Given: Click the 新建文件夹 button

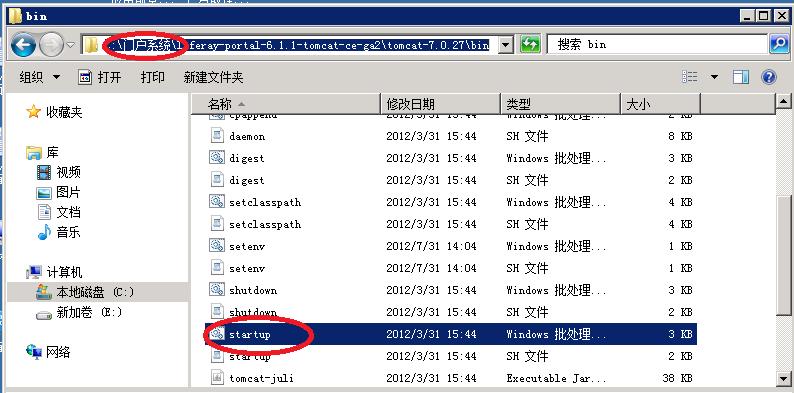Looking at the screenshot, I should [x=213, y=77].
